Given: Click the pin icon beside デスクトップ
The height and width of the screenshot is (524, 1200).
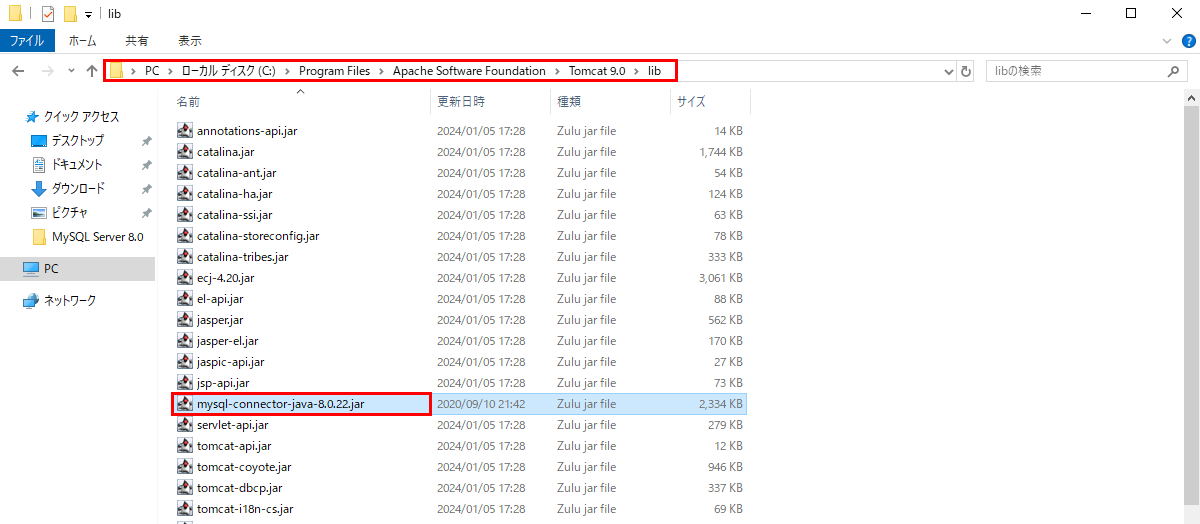Looking at the screenshot, I should coord(146,141).
